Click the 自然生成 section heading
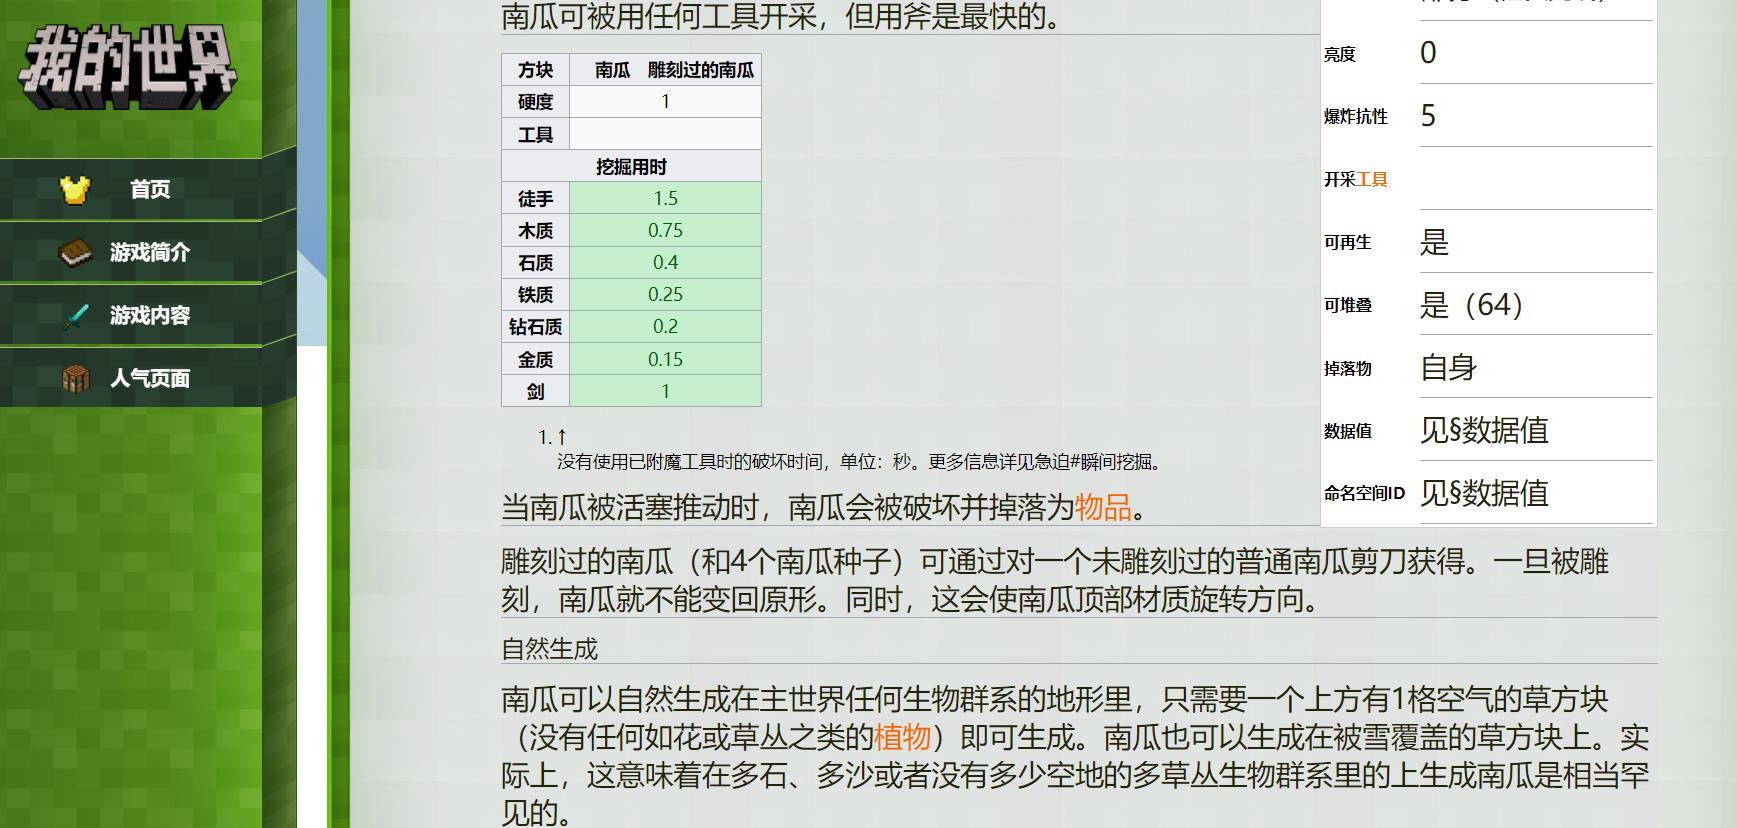This screenshot has width=1737, height=828. [549, 649]
